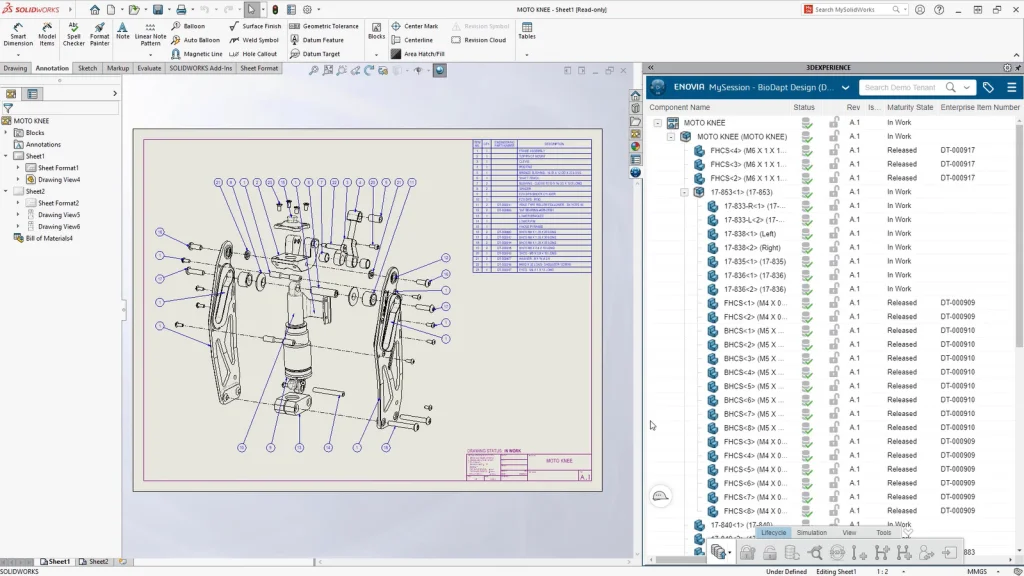1024x576 pixels.
Task: Open the Simulation tab in action bar
Action: pos(811,533)
